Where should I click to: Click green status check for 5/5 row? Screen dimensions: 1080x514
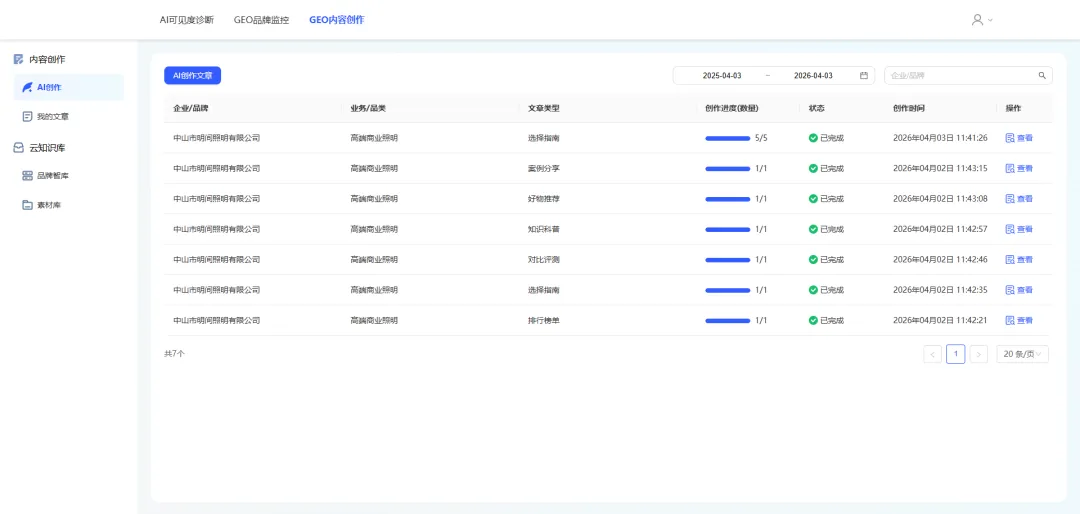click(x=813, y=138)
